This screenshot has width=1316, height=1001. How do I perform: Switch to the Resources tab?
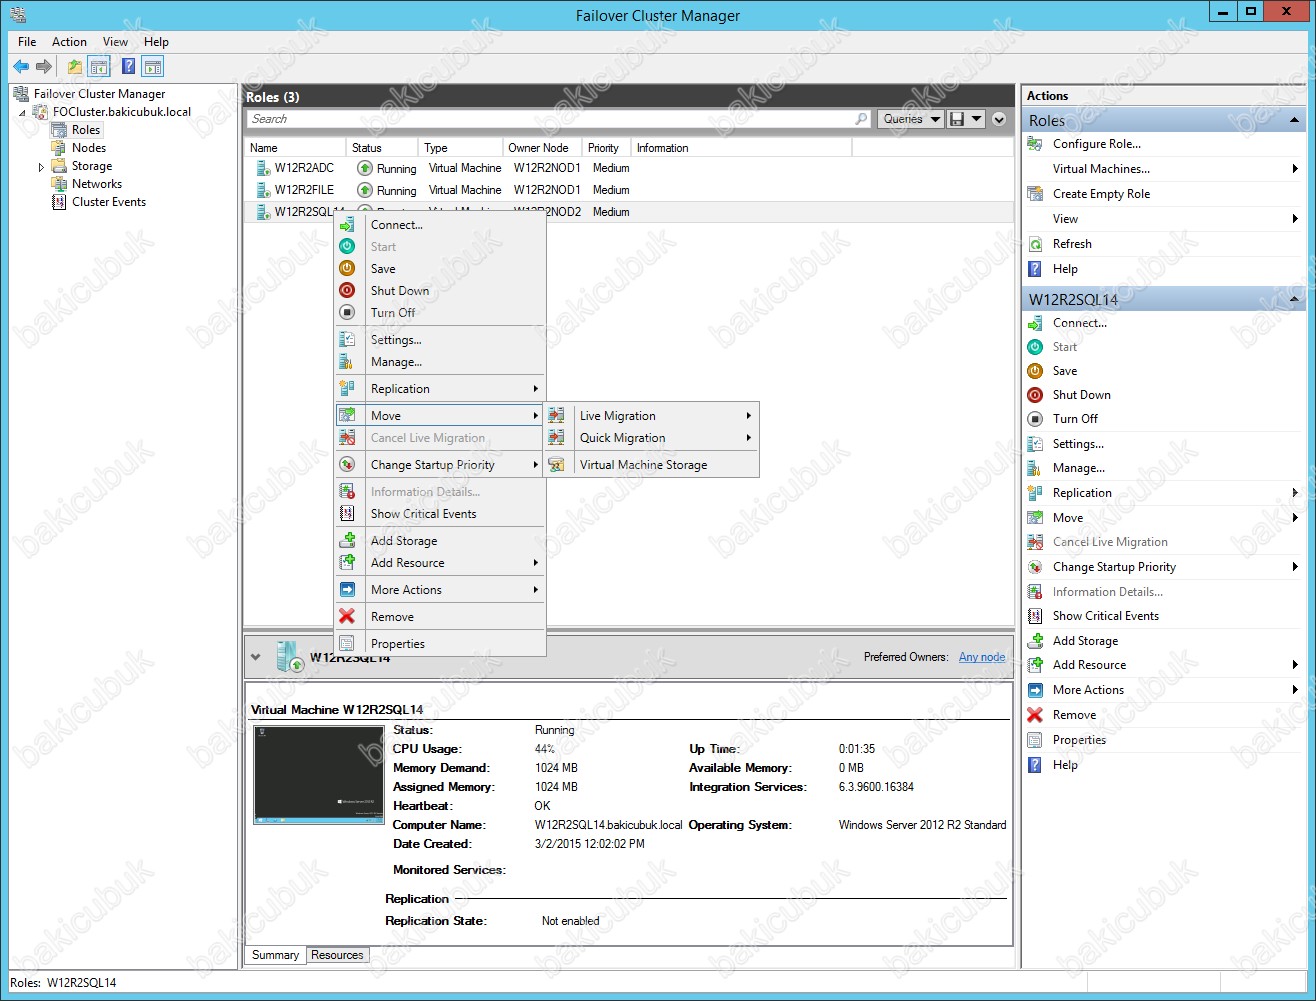pyautogui.click(x=337, y=955)
